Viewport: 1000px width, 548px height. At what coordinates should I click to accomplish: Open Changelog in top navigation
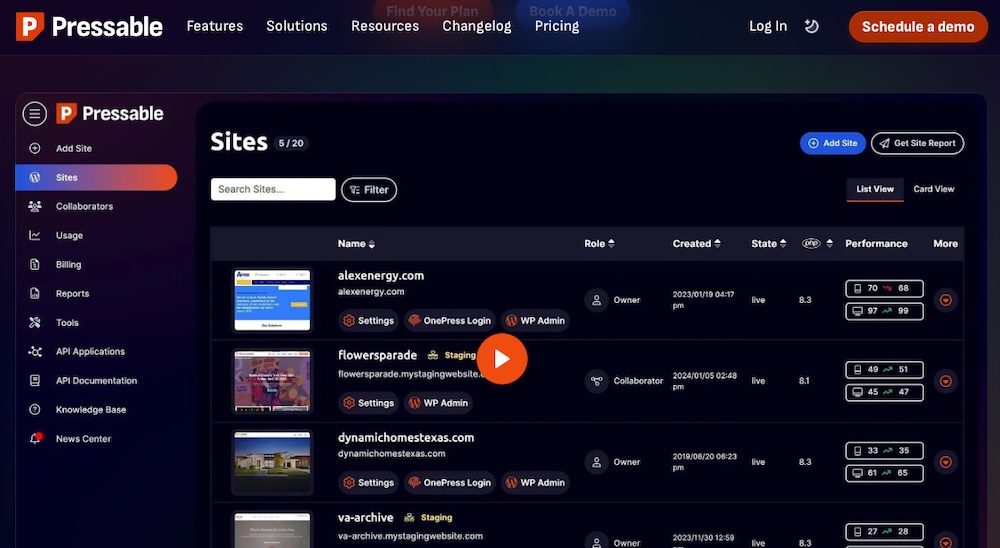(477, 26)
